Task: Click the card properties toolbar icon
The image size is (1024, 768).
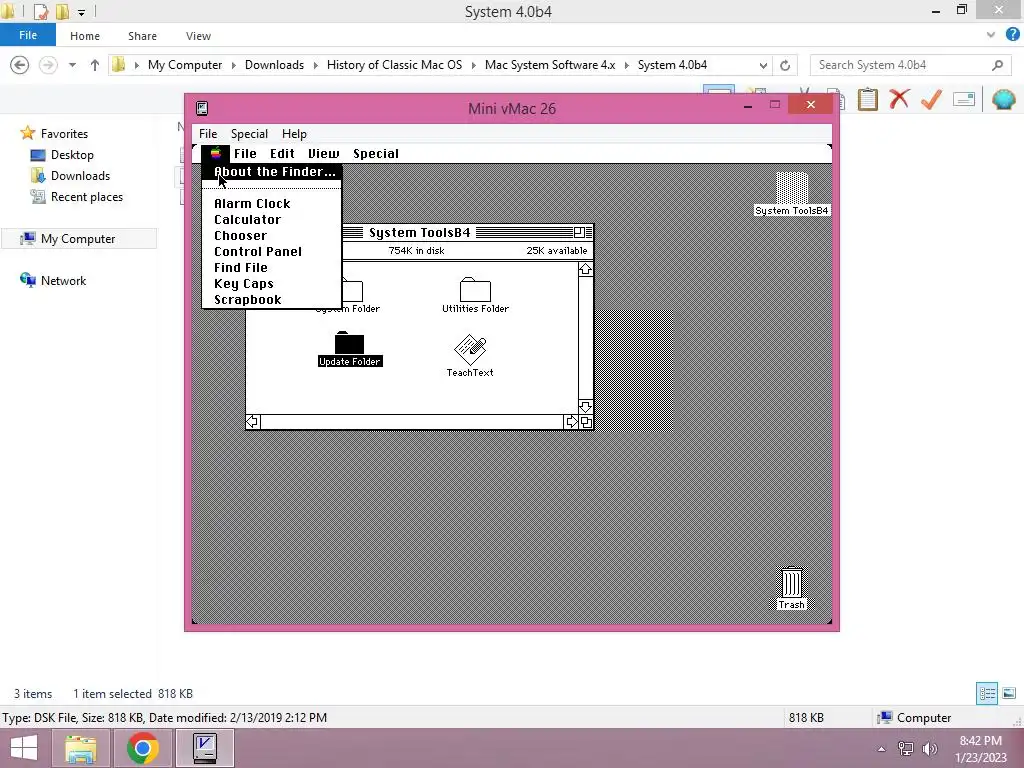Action: point(964,99)
